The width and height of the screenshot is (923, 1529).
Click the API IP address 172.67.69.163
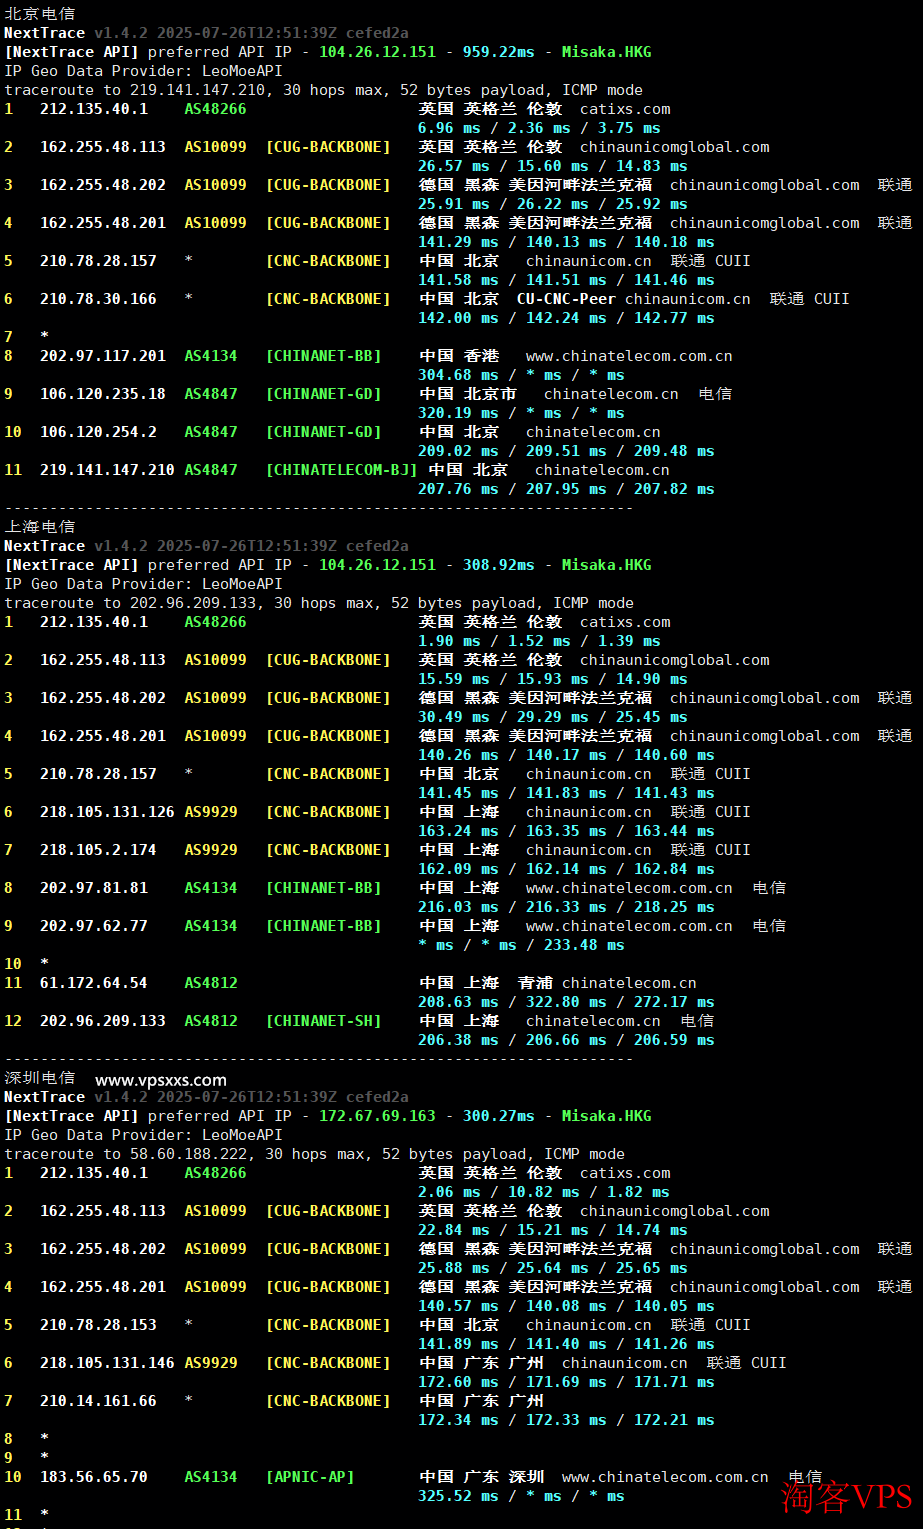point(377,1116)
